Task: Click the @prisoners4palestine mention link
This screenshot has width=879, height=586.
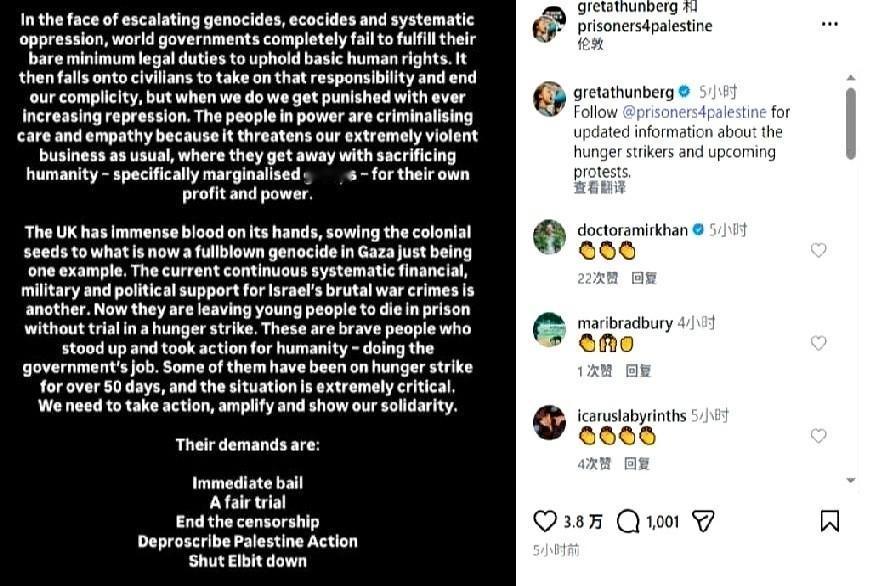Action: (x=694, y=112)
